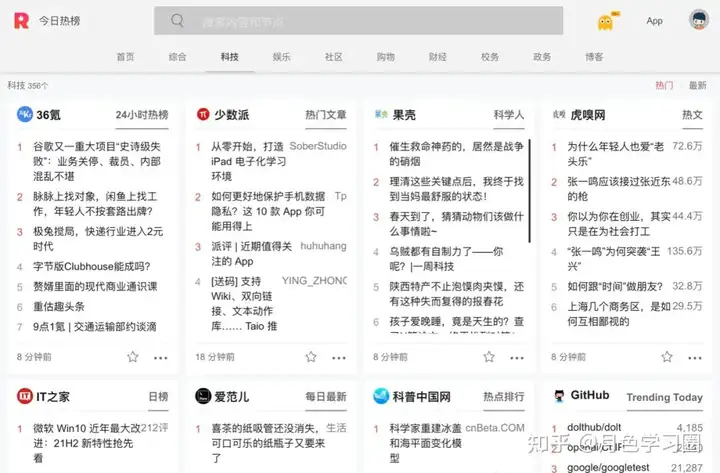The width and height of the screenshot is (720, 473).
Task: Open GitHub Trending Today list selector
Action: tap(664, 397)
